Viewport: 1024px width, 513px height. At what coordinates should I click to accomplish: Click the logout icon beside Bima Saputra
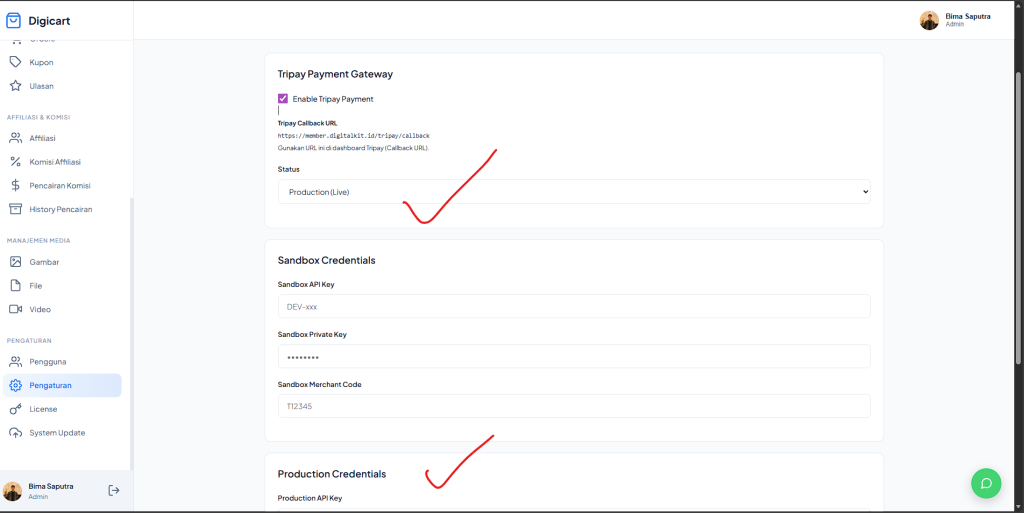coord(114,490)
